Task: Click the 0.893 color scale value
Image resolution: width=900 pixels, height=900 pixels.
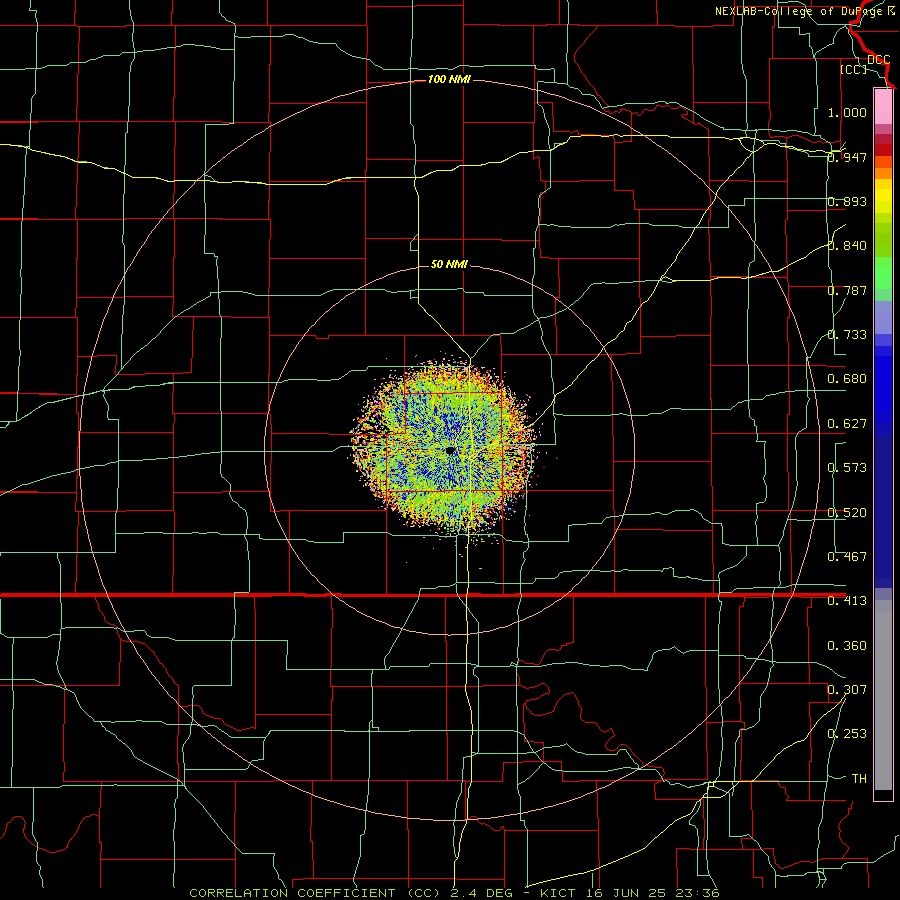Action: tap(847, 201)
